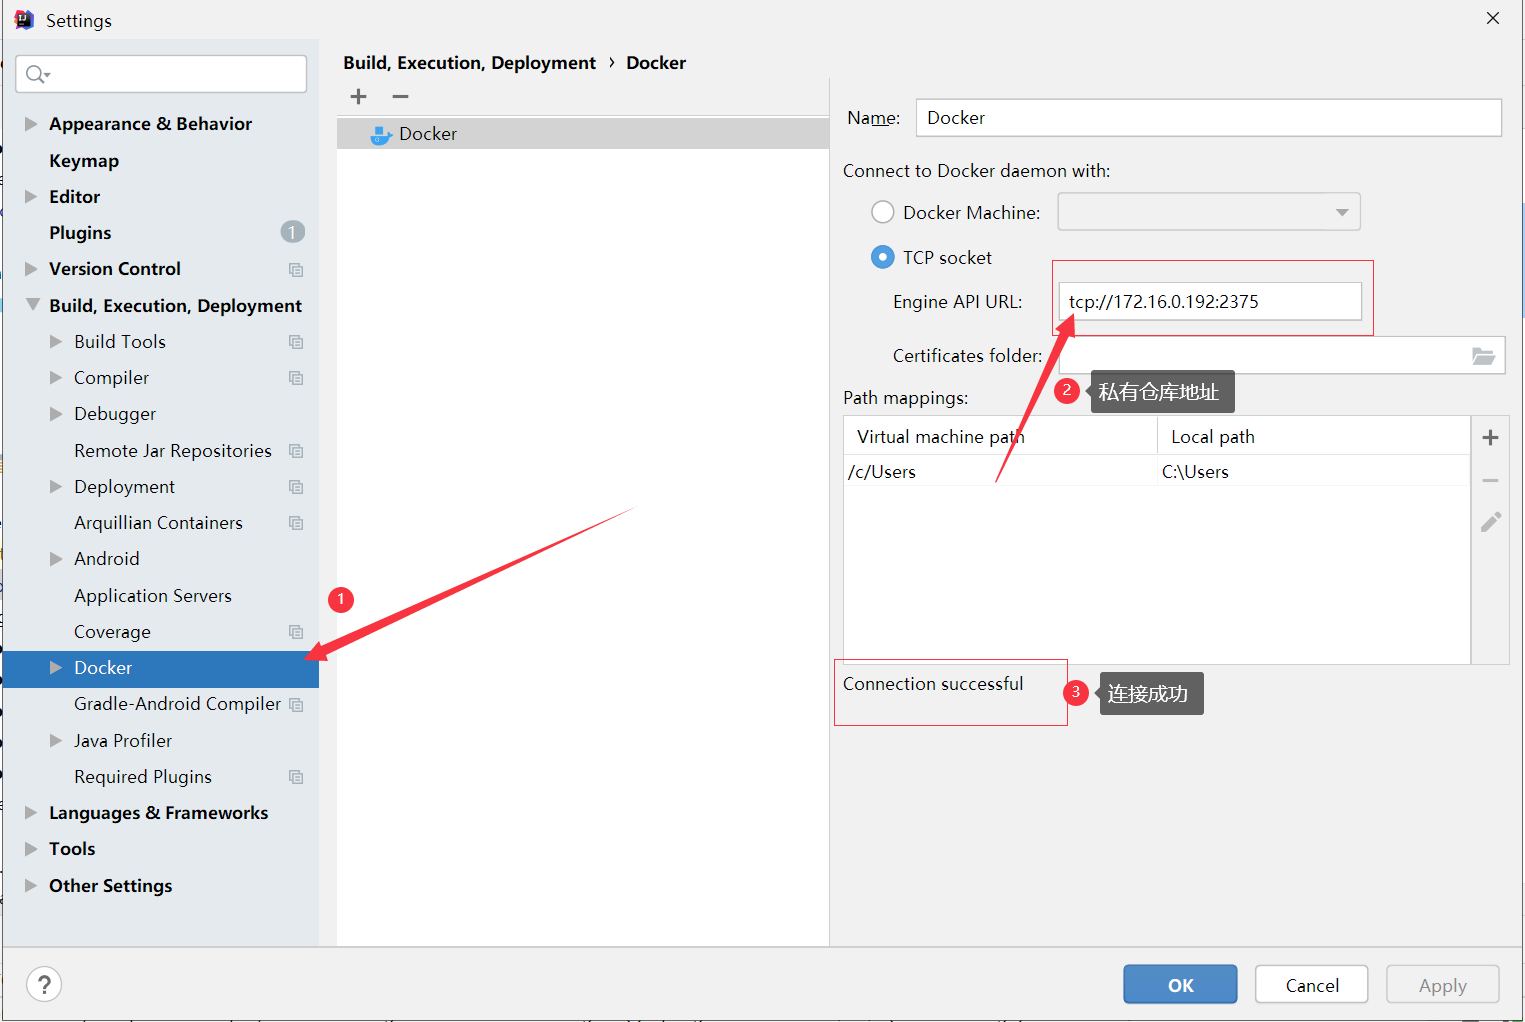The height and width of the screenshot is (1022, 1525).
Task: Open Keymap settings
Action: click(84, 161)
